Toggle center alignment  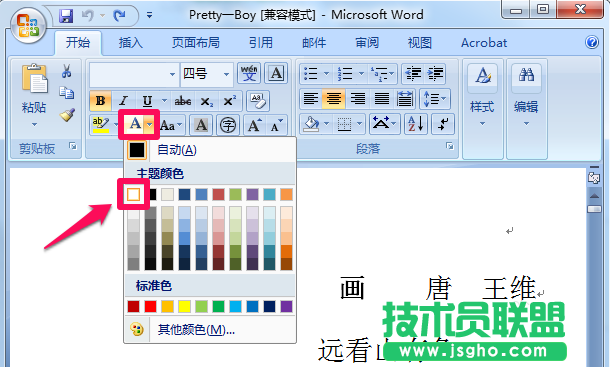coord(333,99)
